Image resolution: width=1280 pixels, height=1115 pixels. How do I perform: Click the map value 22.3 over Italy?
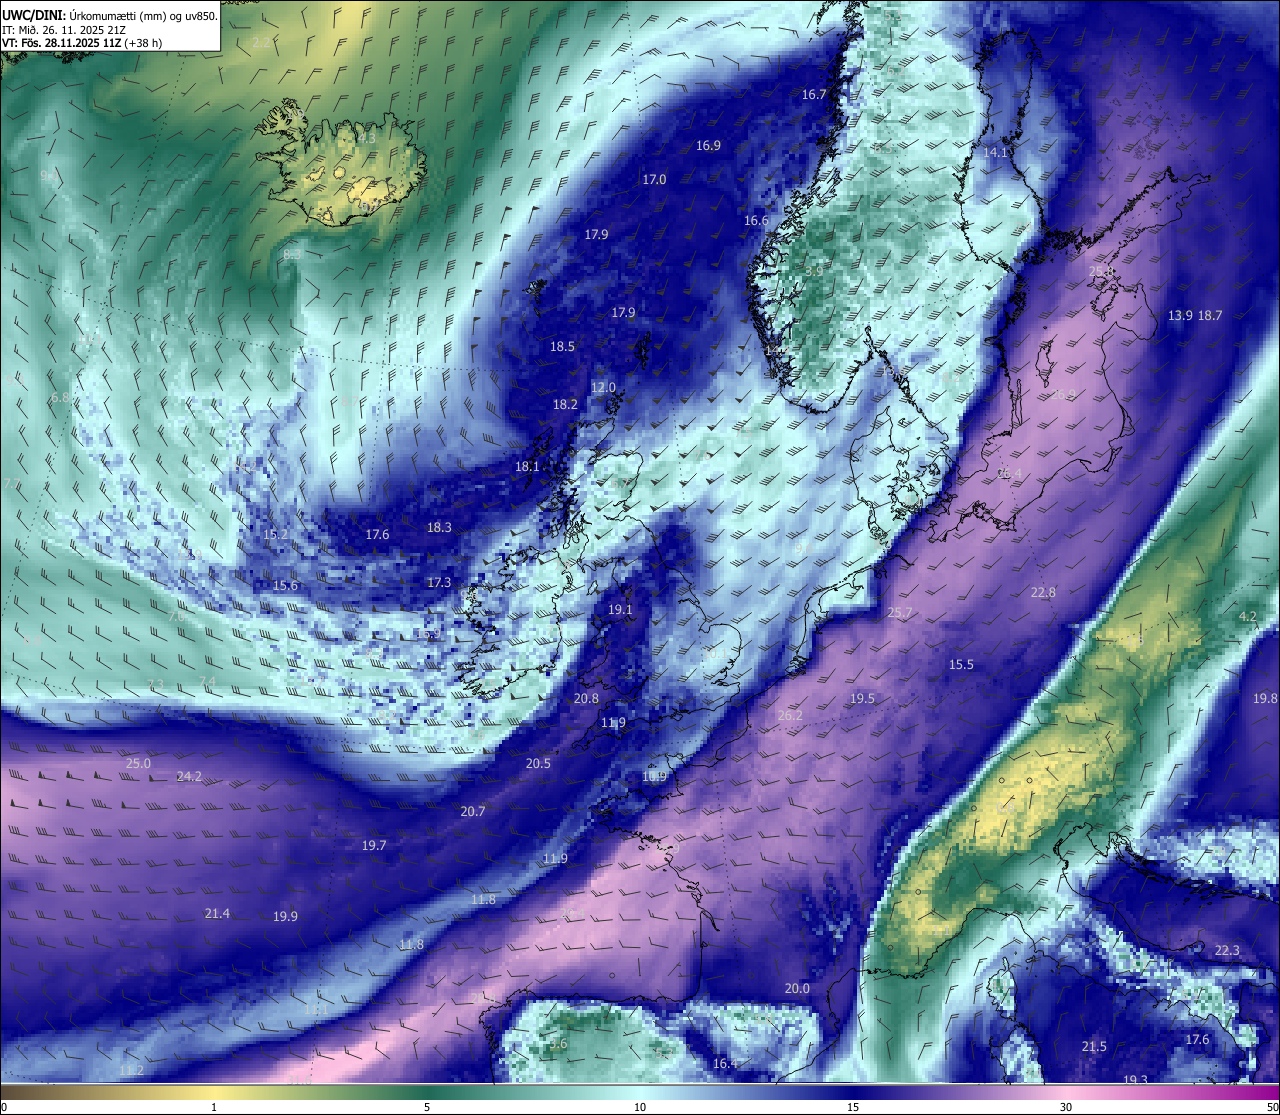1227,951
